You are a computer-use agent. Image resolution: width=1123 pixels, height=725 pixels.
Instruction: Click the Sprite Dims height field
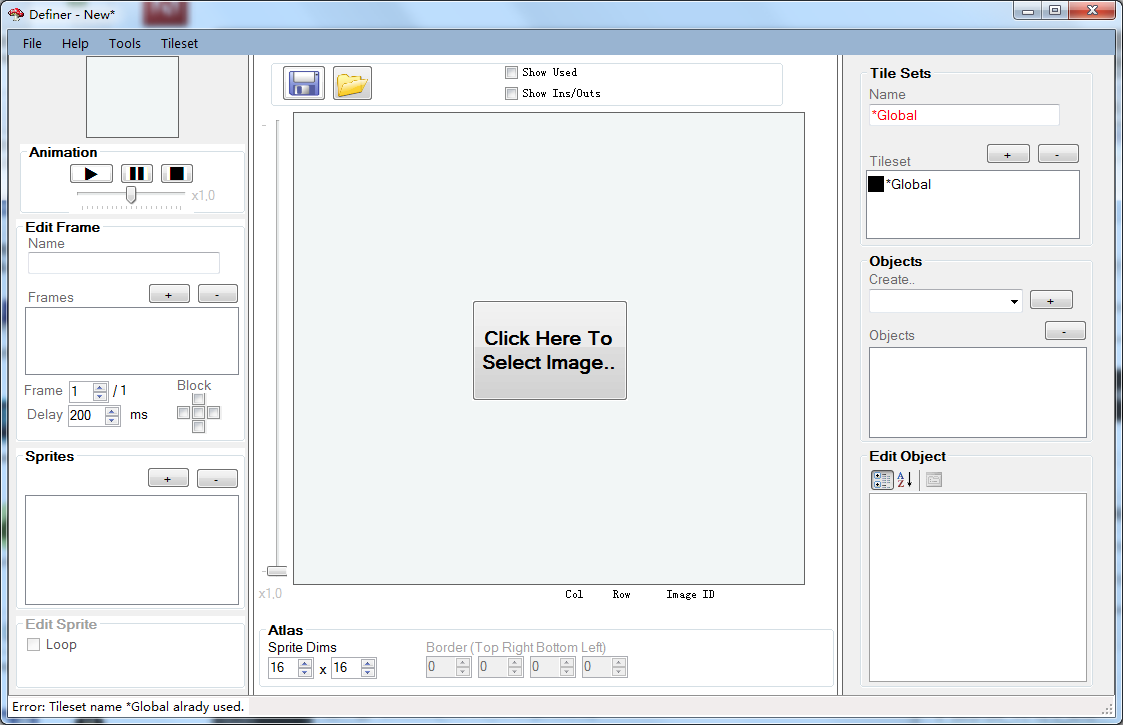tap(346, 668)
